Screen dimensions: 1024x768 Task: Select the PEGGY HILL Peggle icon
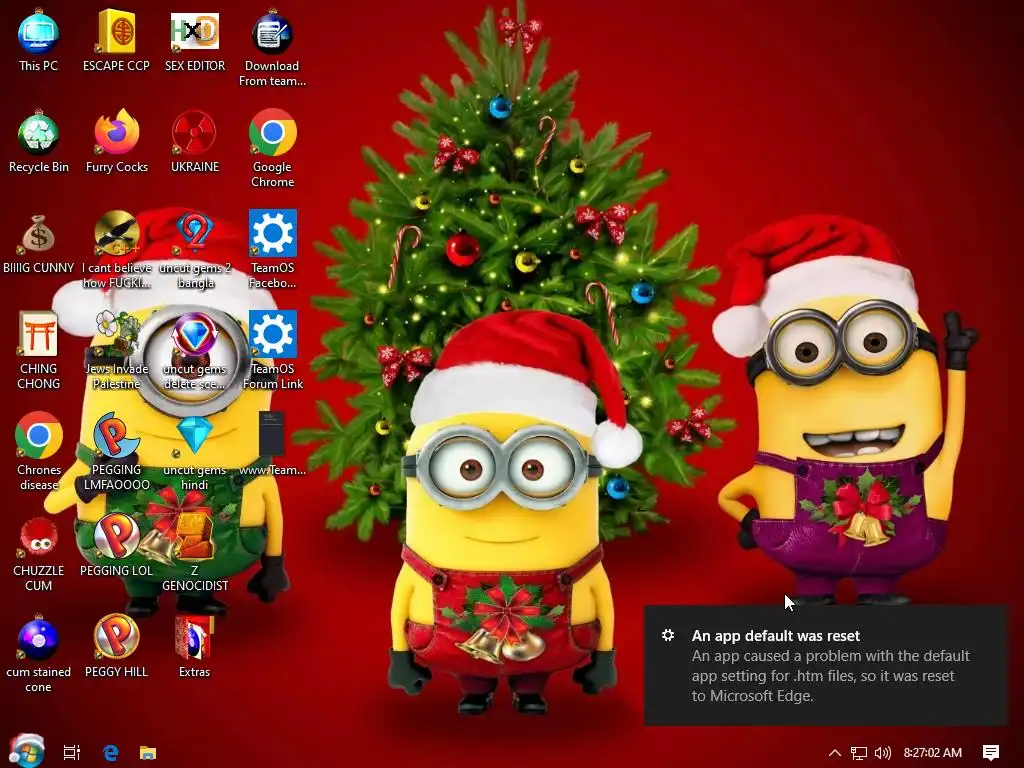coord(116,647)
